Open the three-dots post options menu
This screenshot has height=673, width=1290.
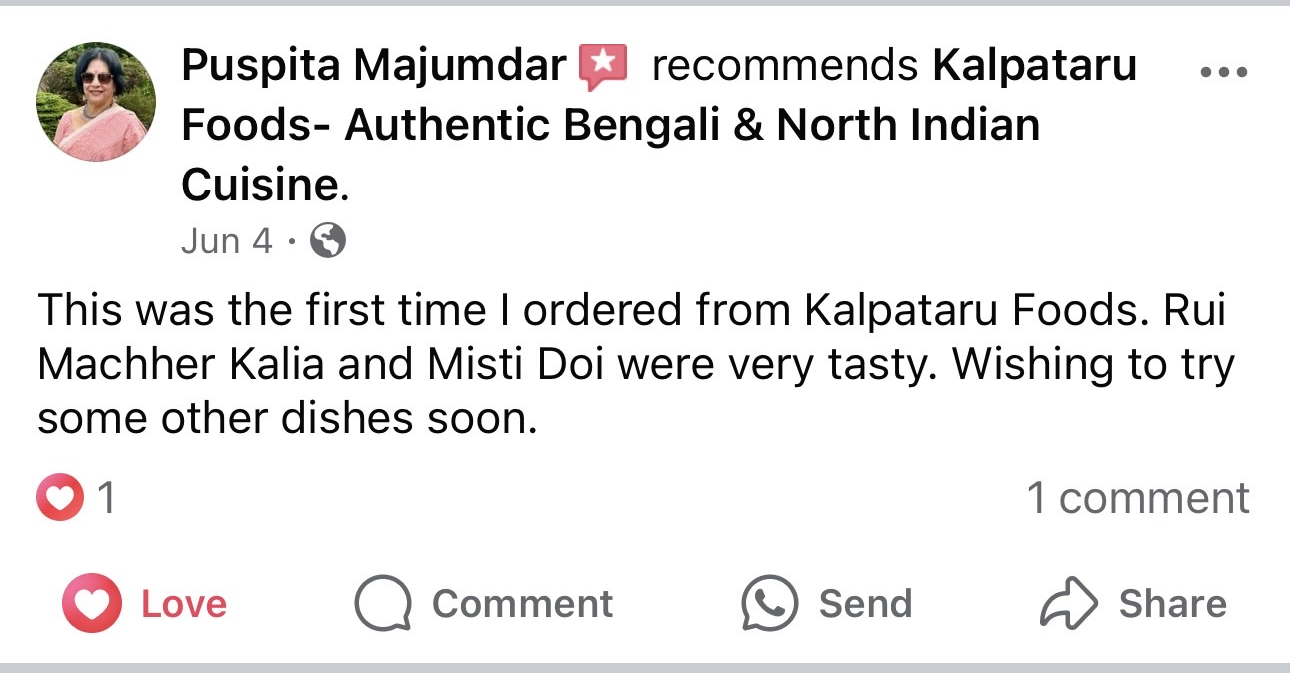[1222, 72]
